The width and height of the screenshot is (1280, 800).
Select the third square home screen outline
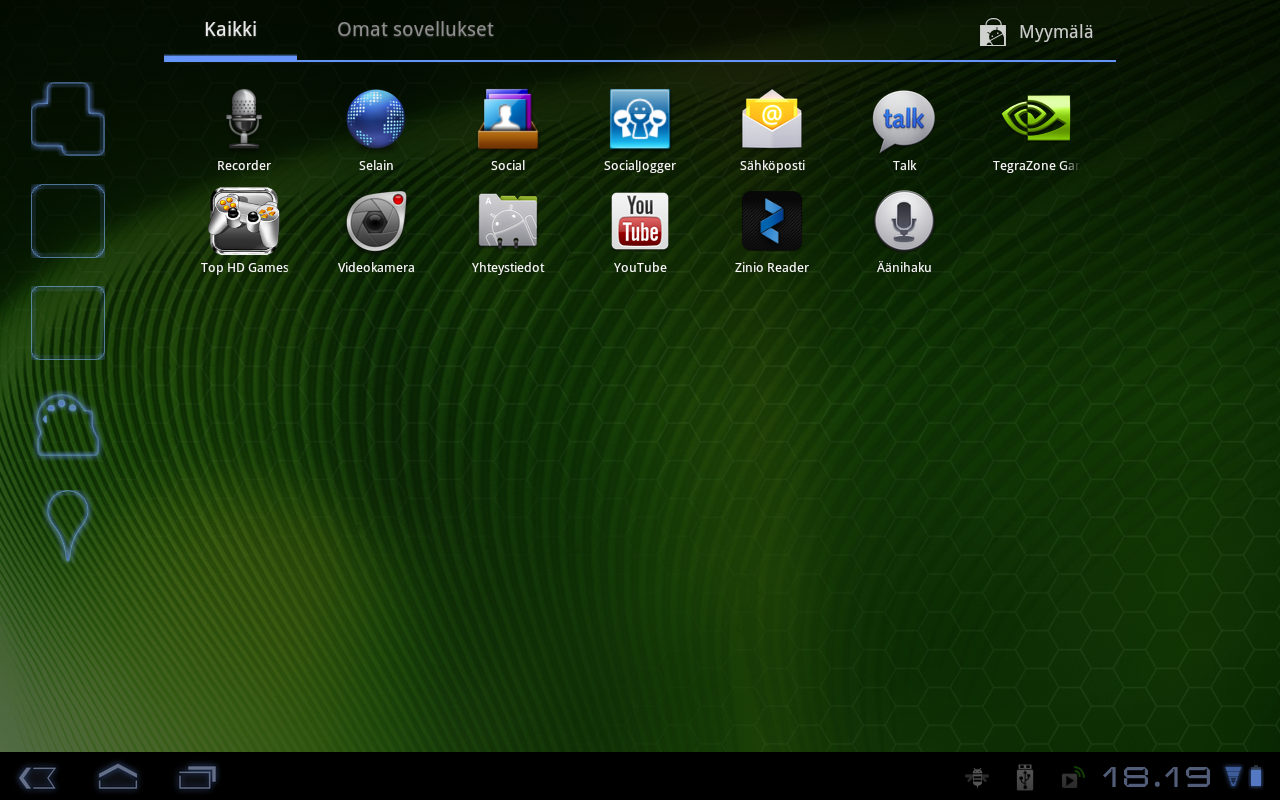pyautogui.click(x=68, y=323)
